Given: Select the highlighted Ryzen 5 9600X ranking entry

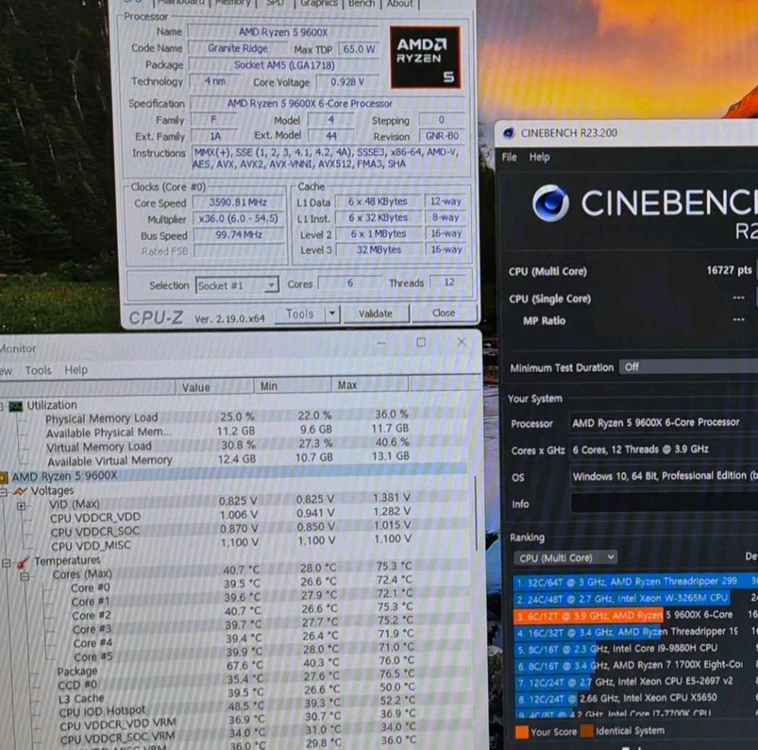Looking at the screenshot, I should coord(635,615).
